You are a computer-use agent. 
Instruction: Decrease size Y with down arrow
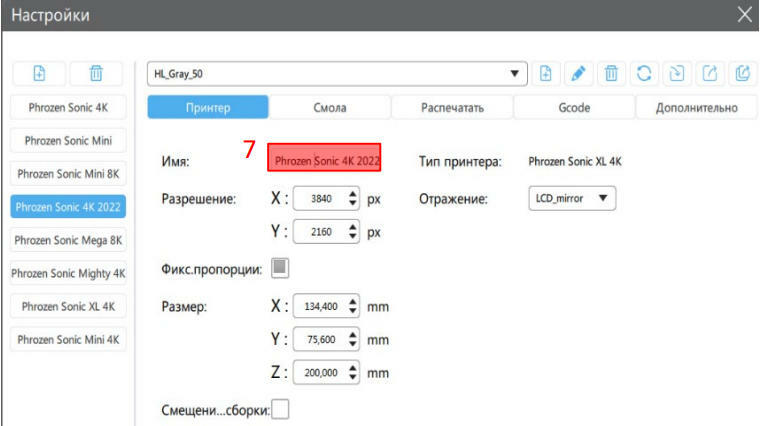tap(353, 345)
